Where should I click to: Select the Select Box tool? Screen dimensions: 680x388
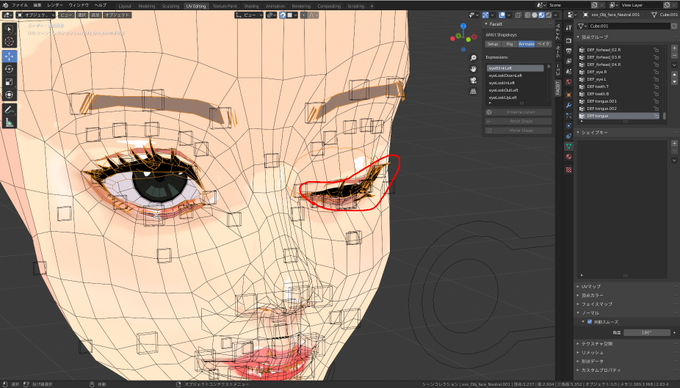pos(9,29)
